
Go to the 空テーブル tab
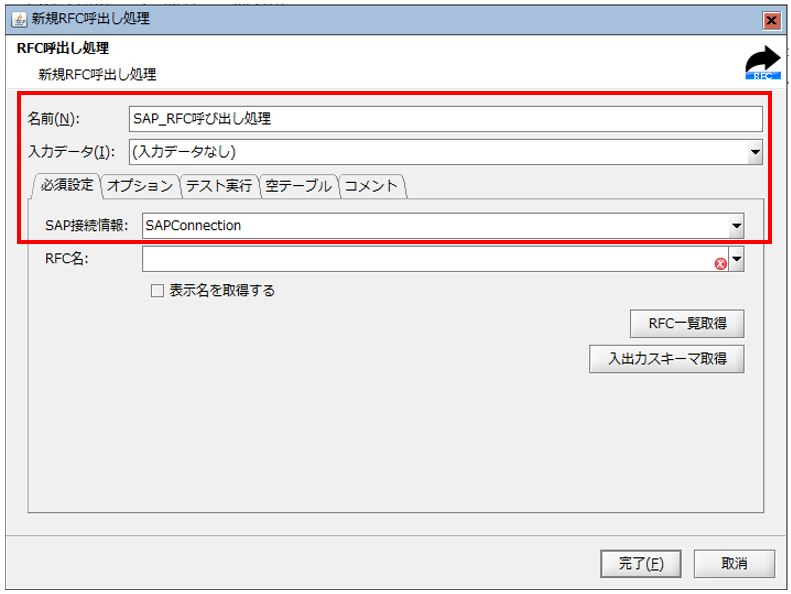click(298, 186)
